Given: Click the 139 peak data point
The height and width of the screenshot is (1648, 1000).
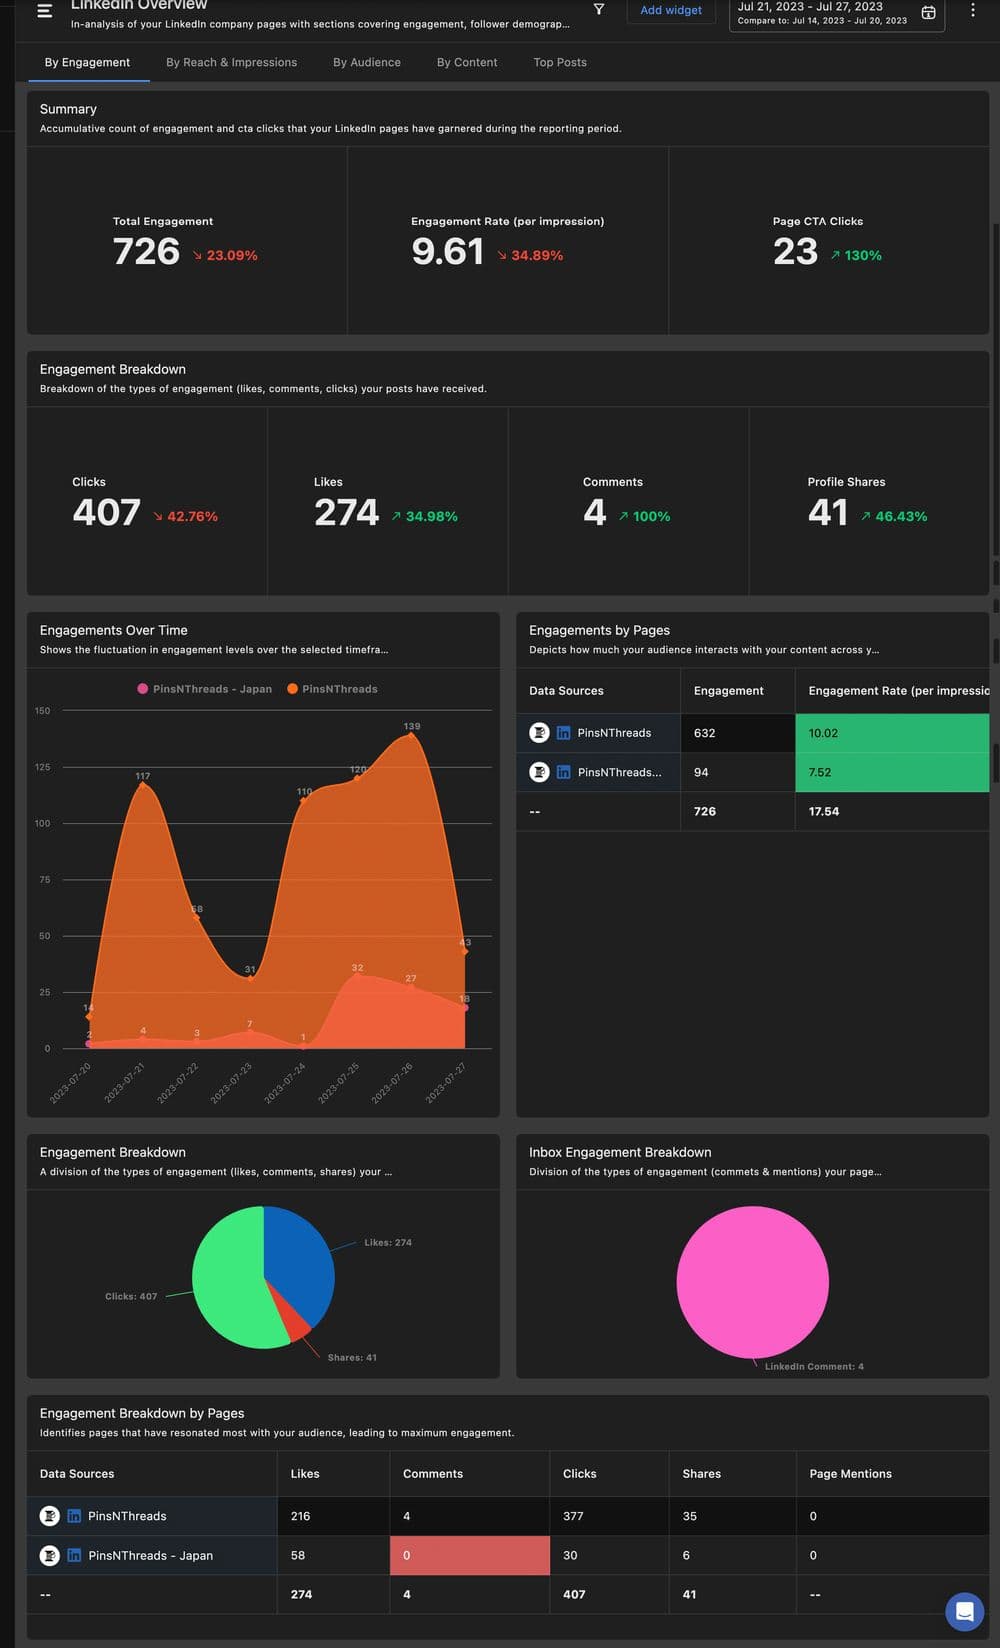Looking at the screenshot, I should pyautogui.click(x=411, y=736).
